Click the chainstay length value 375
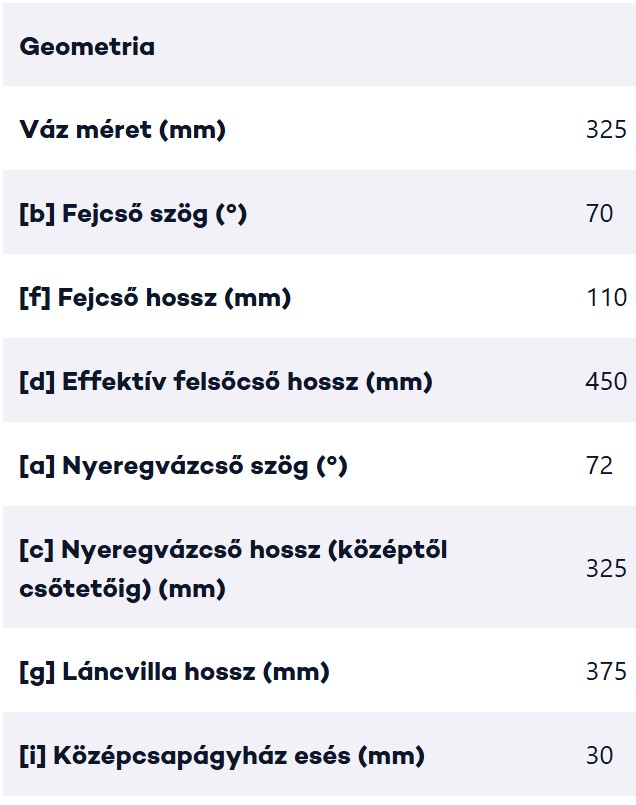Viewport: 636px width, 805px height. [606, 672]
